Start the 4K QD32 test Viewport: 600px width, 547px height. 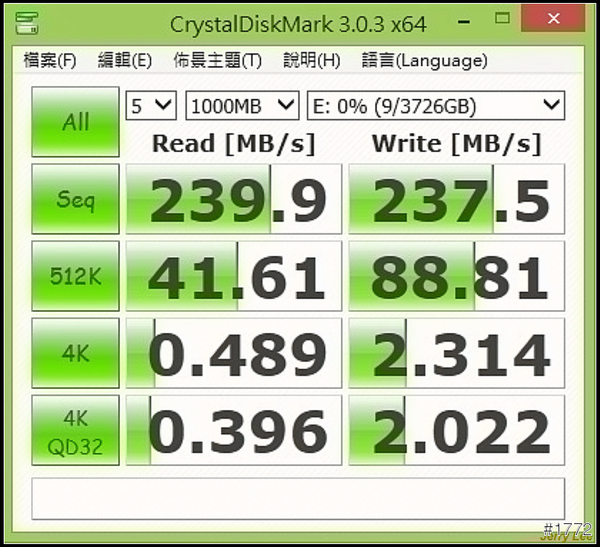75,430
